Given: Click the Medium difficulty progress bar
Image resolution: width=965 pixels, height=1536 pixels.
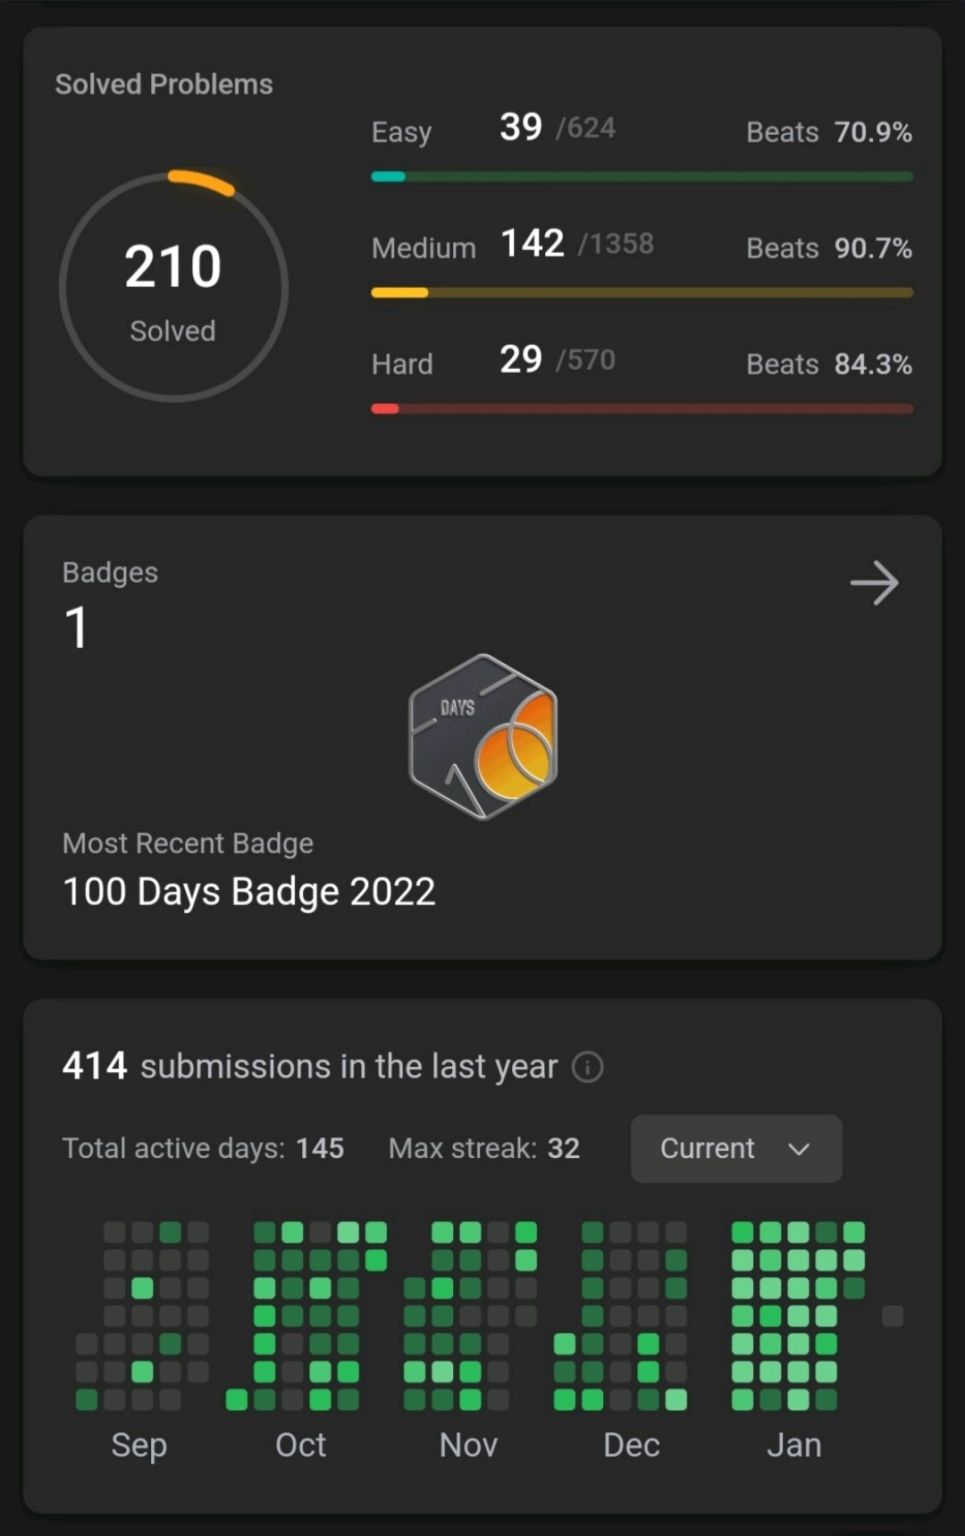Looking at the screenshot, I should coord(642,293).
